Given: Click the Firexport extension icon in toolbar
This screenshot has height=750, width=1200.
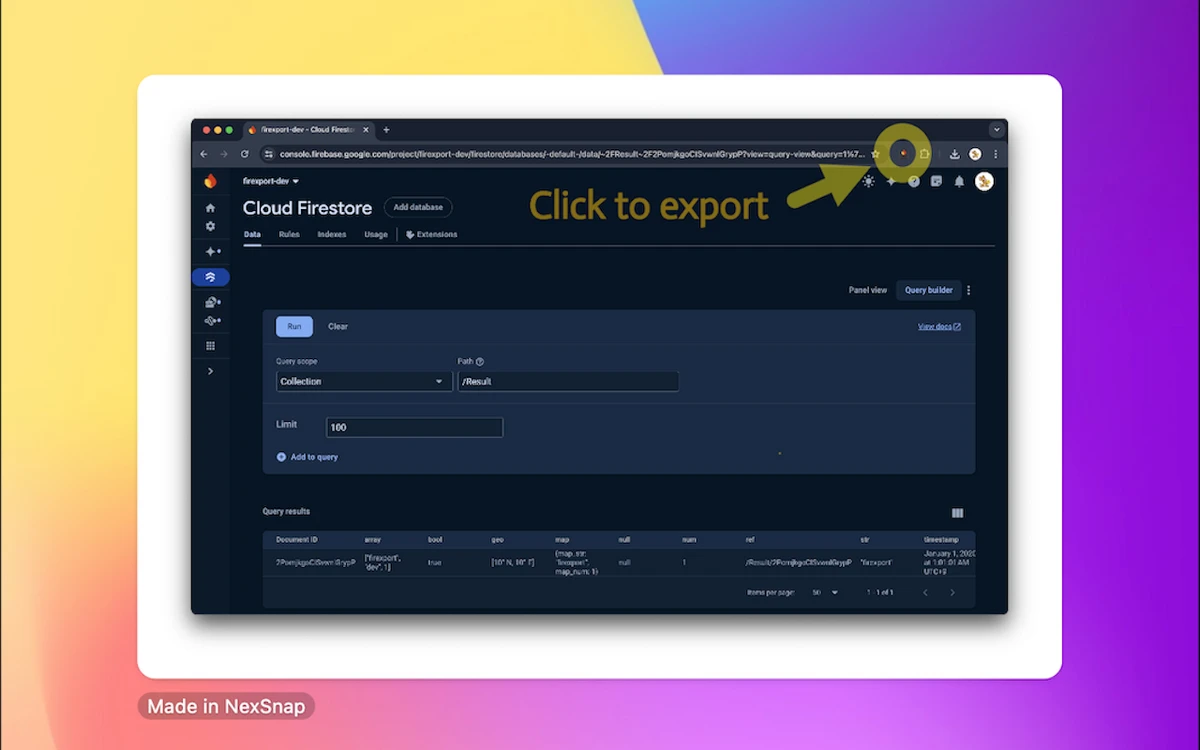Looking at the screenshot, I should pyautogui.click(x=903, y=154).
